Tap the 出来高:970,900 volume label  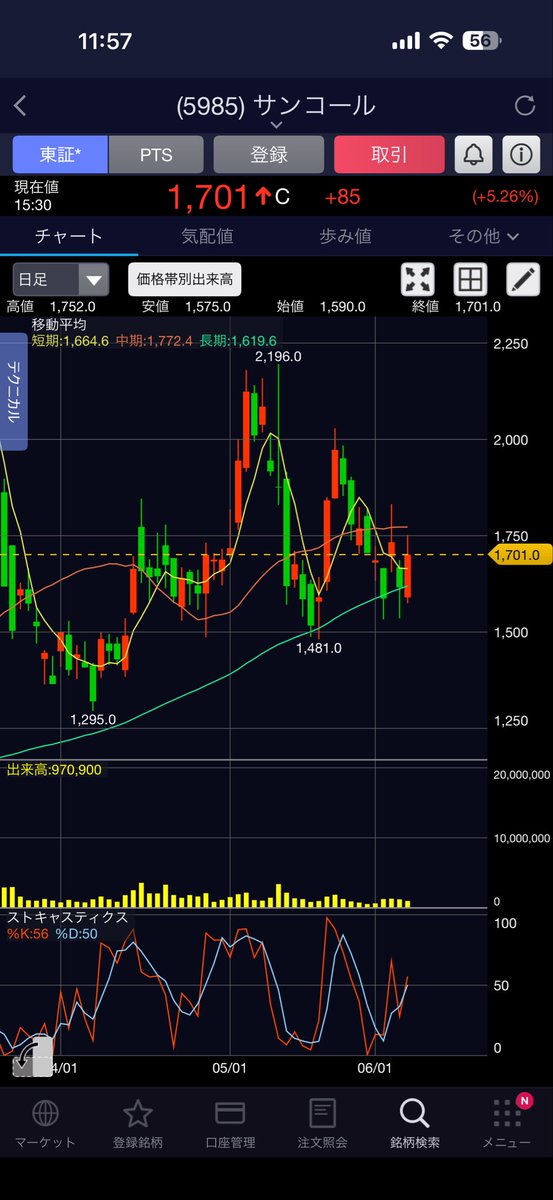54,768
